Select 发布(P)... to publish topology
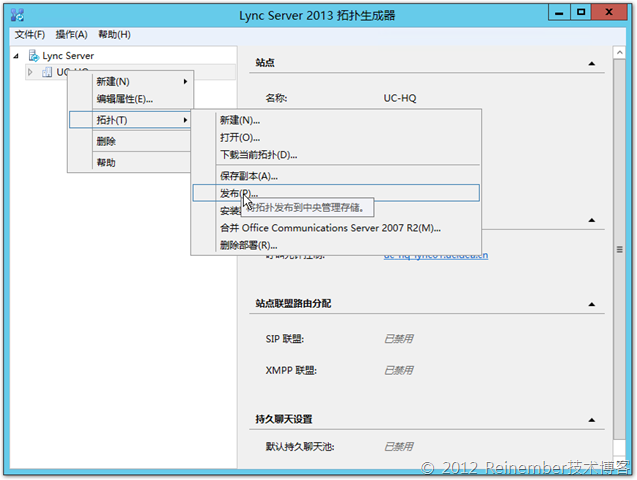637x480 pixels. (x=336, y=193)
